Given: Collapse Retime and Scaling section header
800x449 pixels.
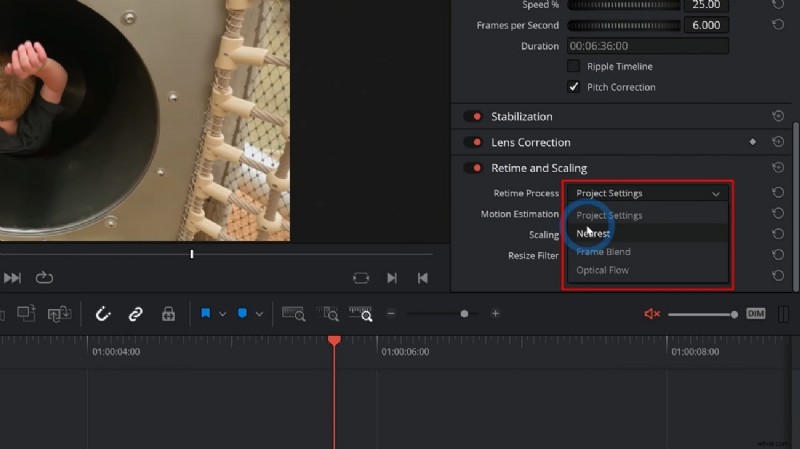Looking at the screenshot, I should click(539, 168).
